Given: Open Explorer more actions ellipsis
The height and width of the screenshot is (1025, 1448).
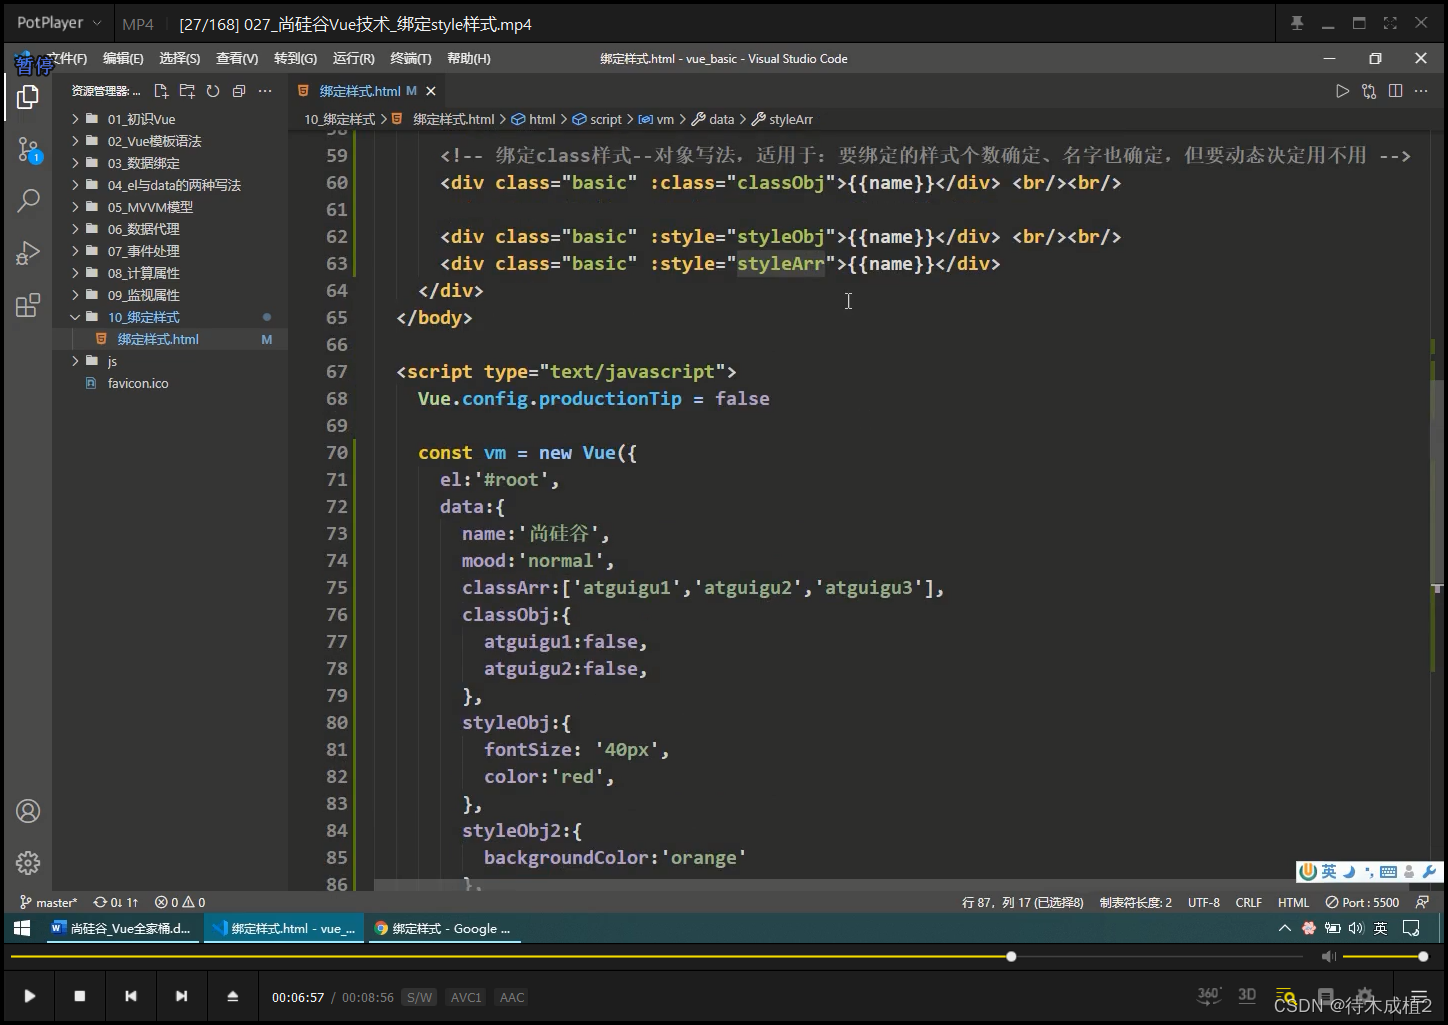Looking at the screenshot, I should pyautogui.click(x=265, y=91).
